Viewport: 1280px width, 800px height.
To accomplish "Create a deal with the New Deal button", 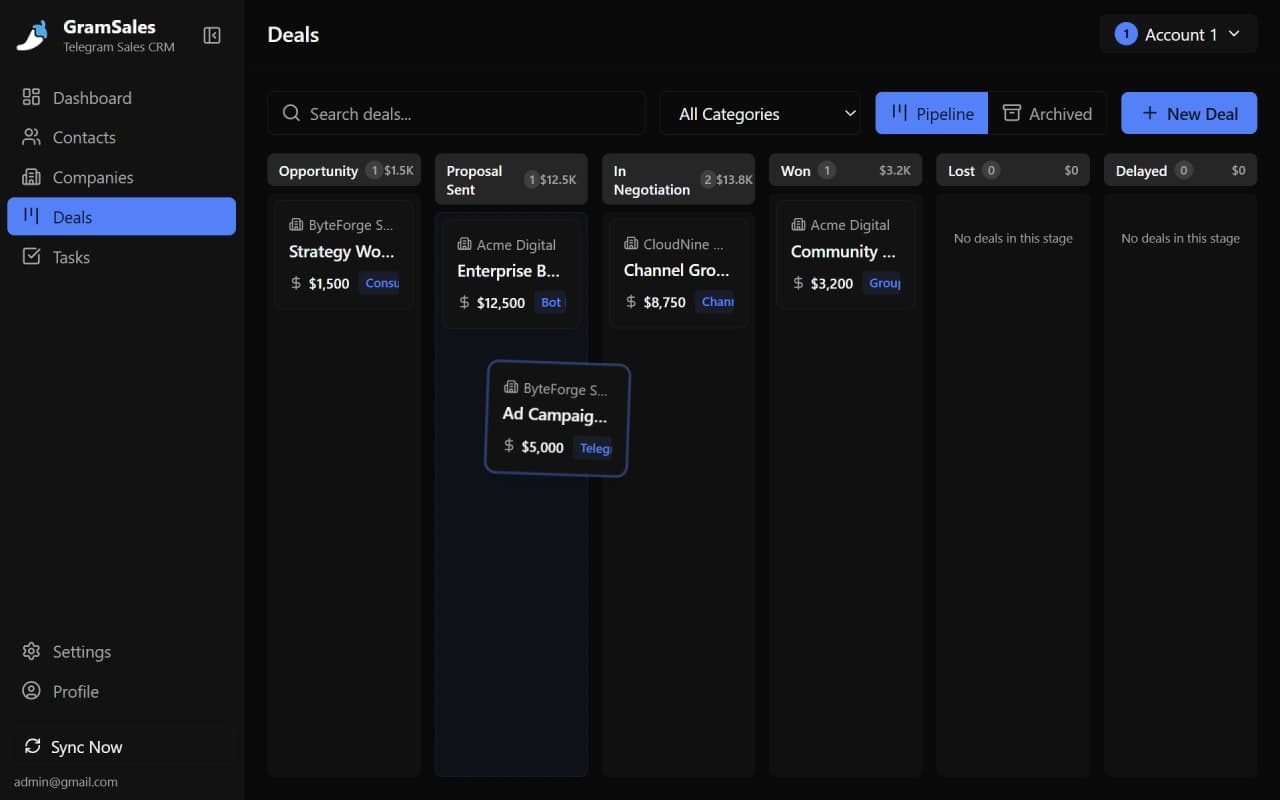I will point(1189,113).
